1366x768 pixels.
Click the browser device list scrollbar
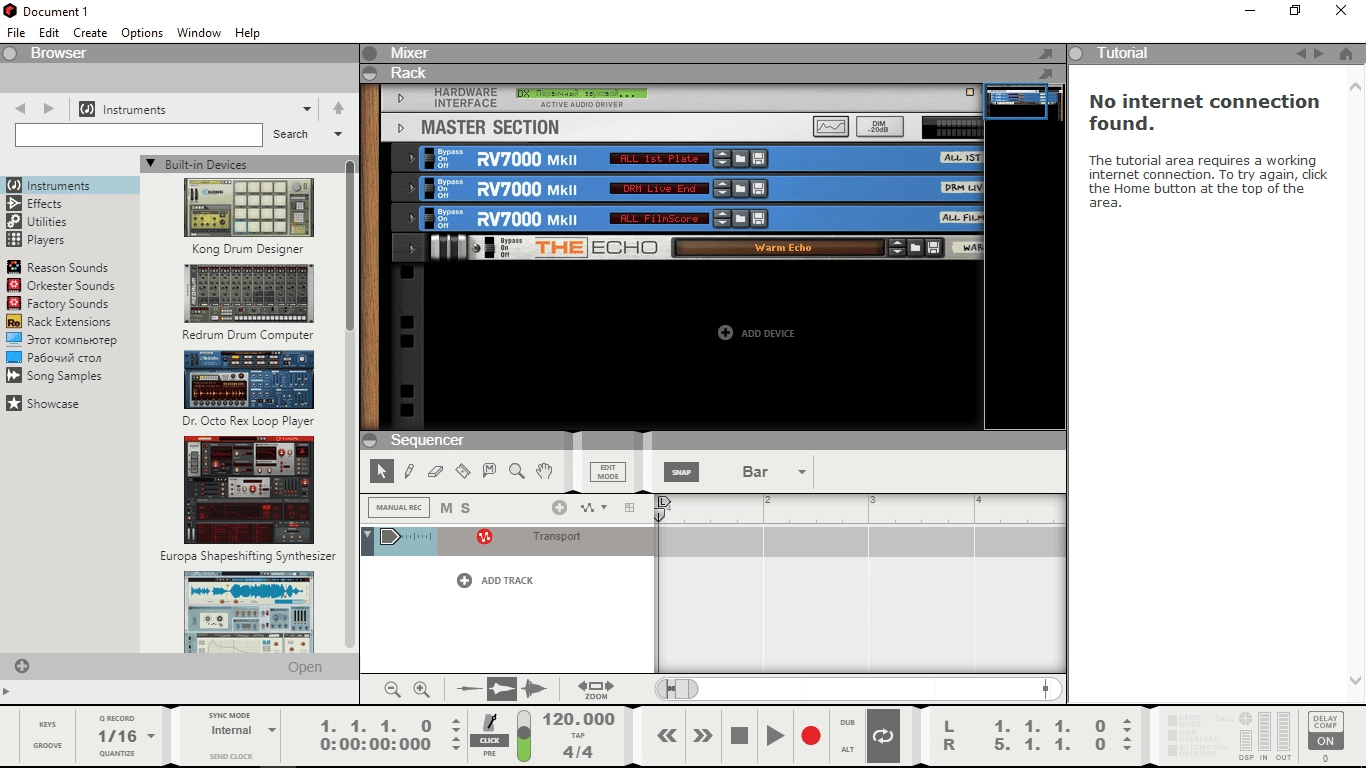tap(350, 245)
